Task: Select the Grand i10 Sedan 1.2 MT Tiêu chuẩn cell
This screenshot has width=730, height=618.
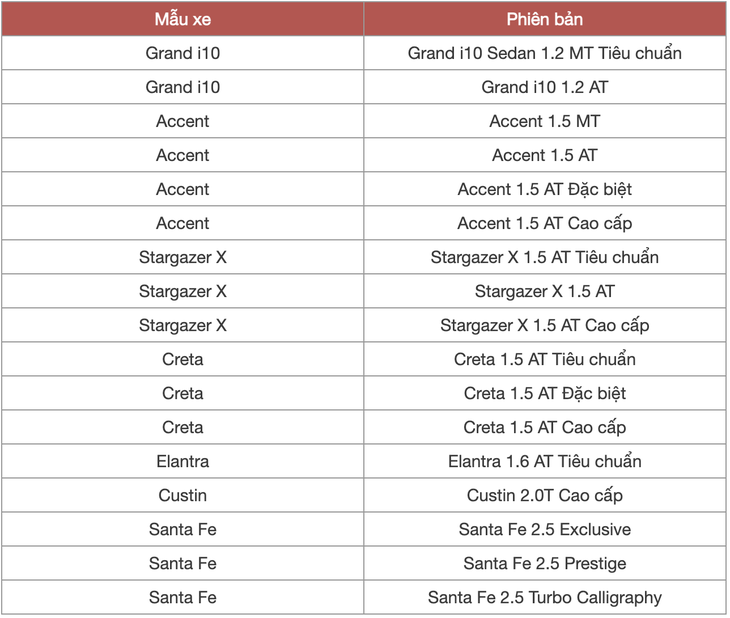Action: [545, 53]
